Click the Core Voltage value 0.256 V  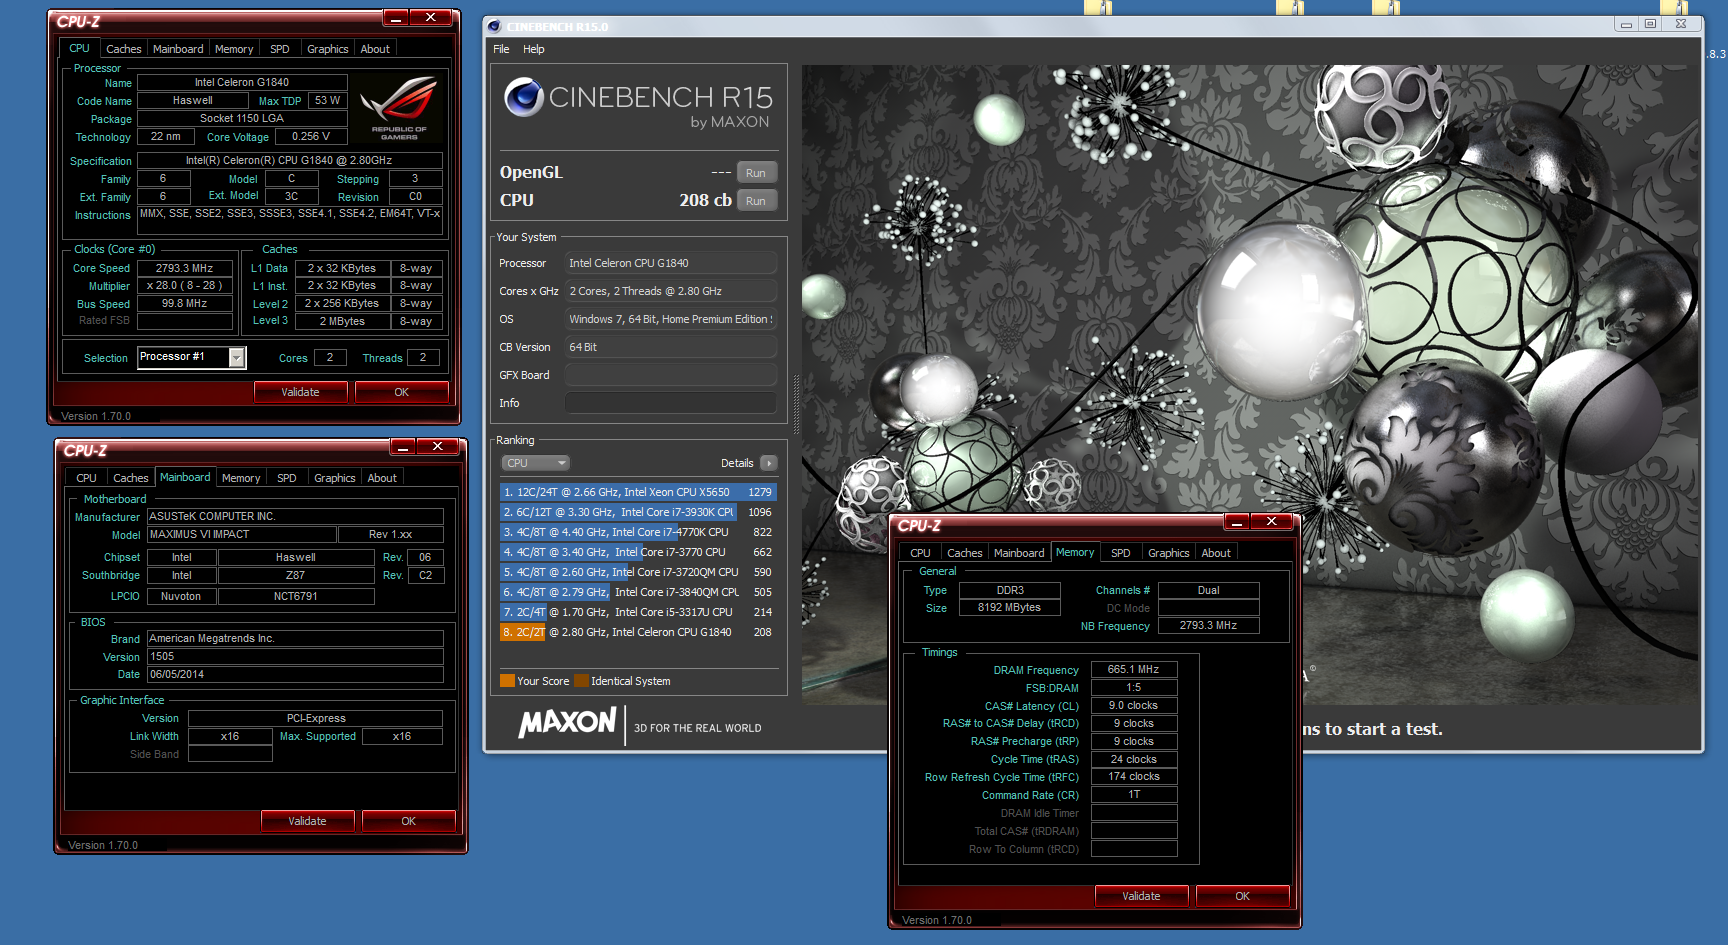311,137
